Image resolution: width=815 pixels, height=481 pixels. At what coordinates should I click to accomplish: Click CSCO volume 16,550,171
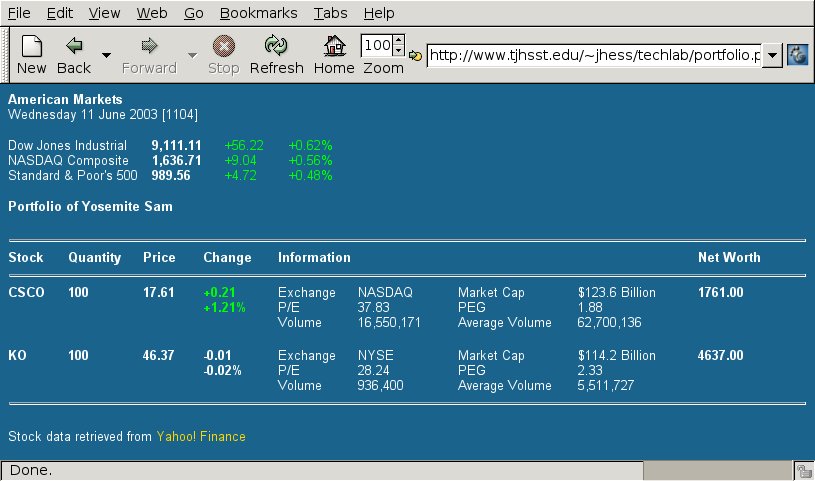click(x=389, y=322)
